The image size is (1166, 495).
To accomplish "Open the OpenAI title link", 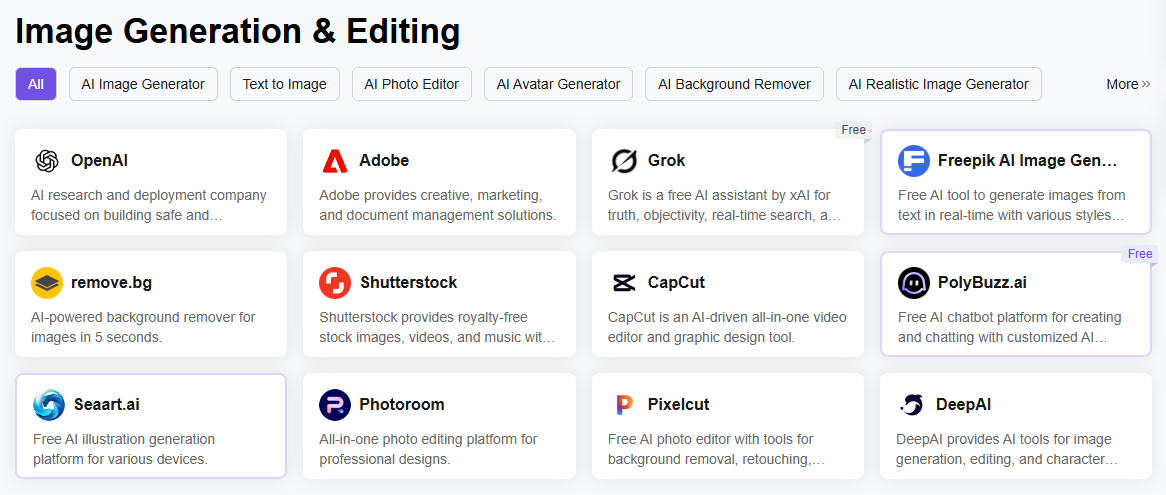I will click(x=100, y=161).
